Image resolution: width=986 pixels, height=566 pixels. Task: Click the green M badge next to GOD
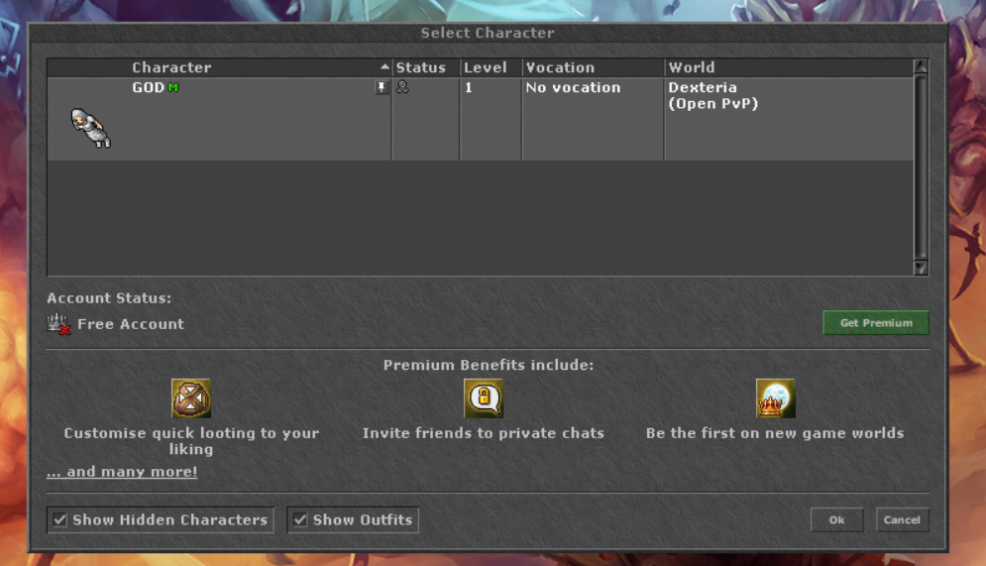(173, 87)
